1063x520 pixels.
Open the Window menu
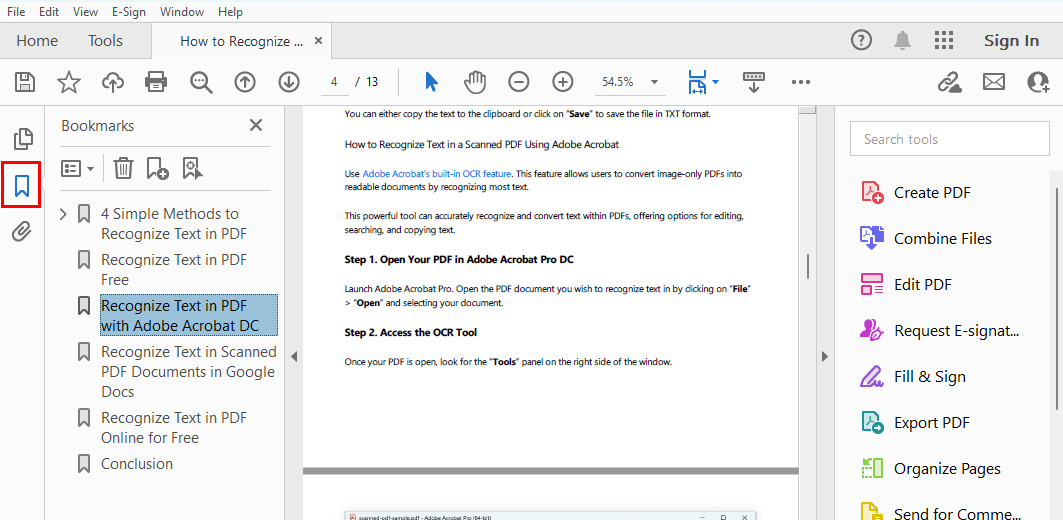pos(182,12)
